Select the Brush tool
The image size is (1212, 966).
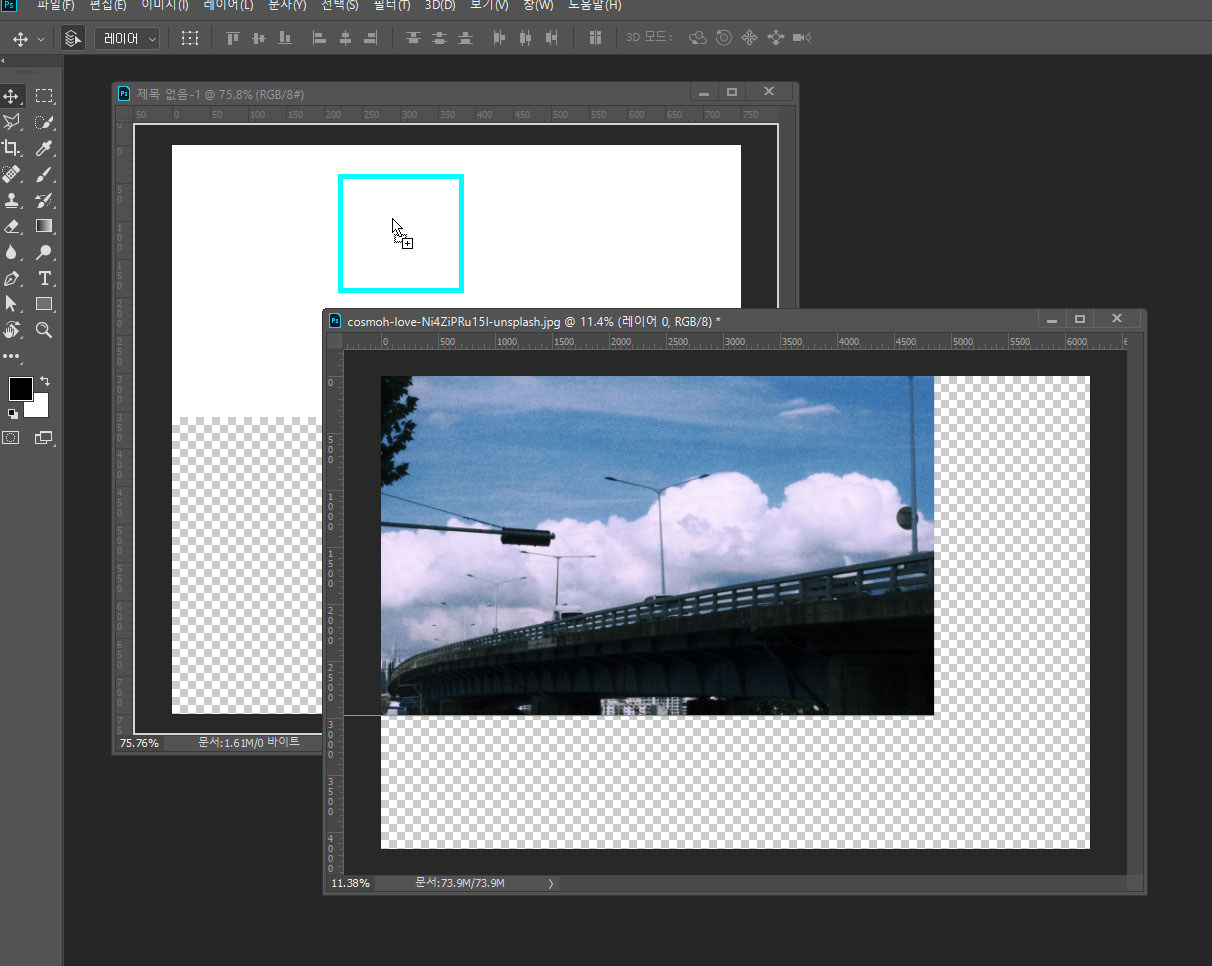(x=44, y=174)
